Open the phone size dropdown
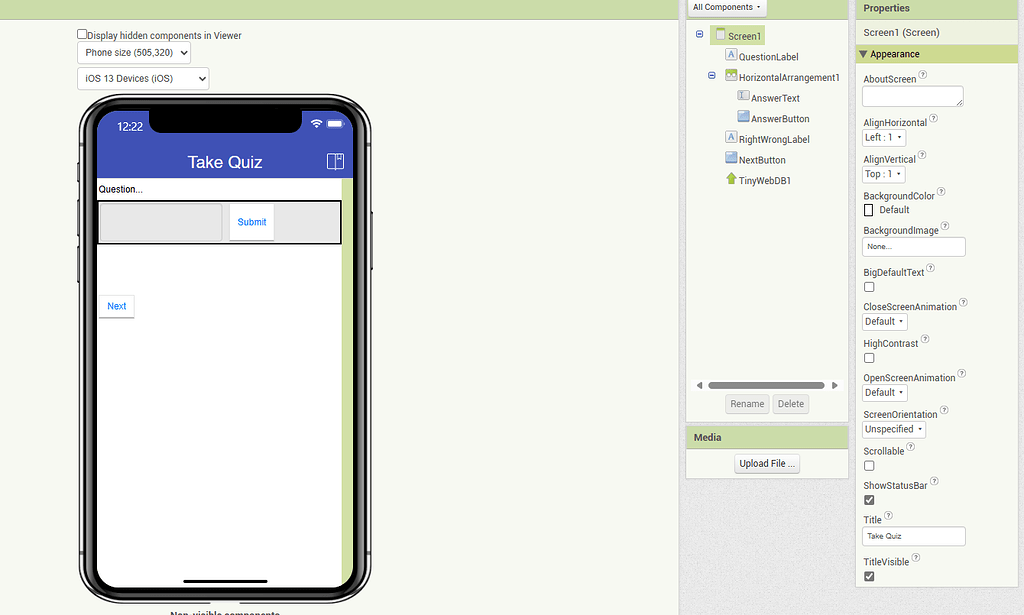Viewport: 1024px width, 615px height. 133,52
